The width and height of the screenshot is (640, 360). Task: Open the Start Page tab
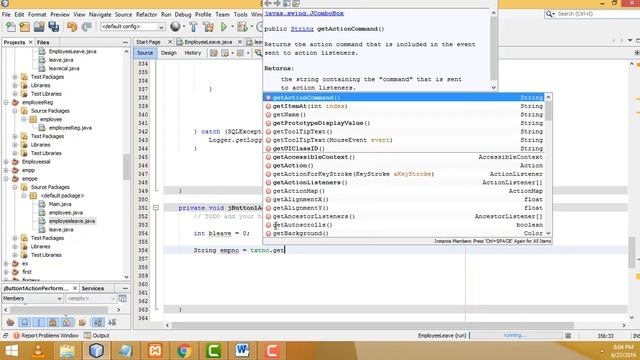pos(148,42)
